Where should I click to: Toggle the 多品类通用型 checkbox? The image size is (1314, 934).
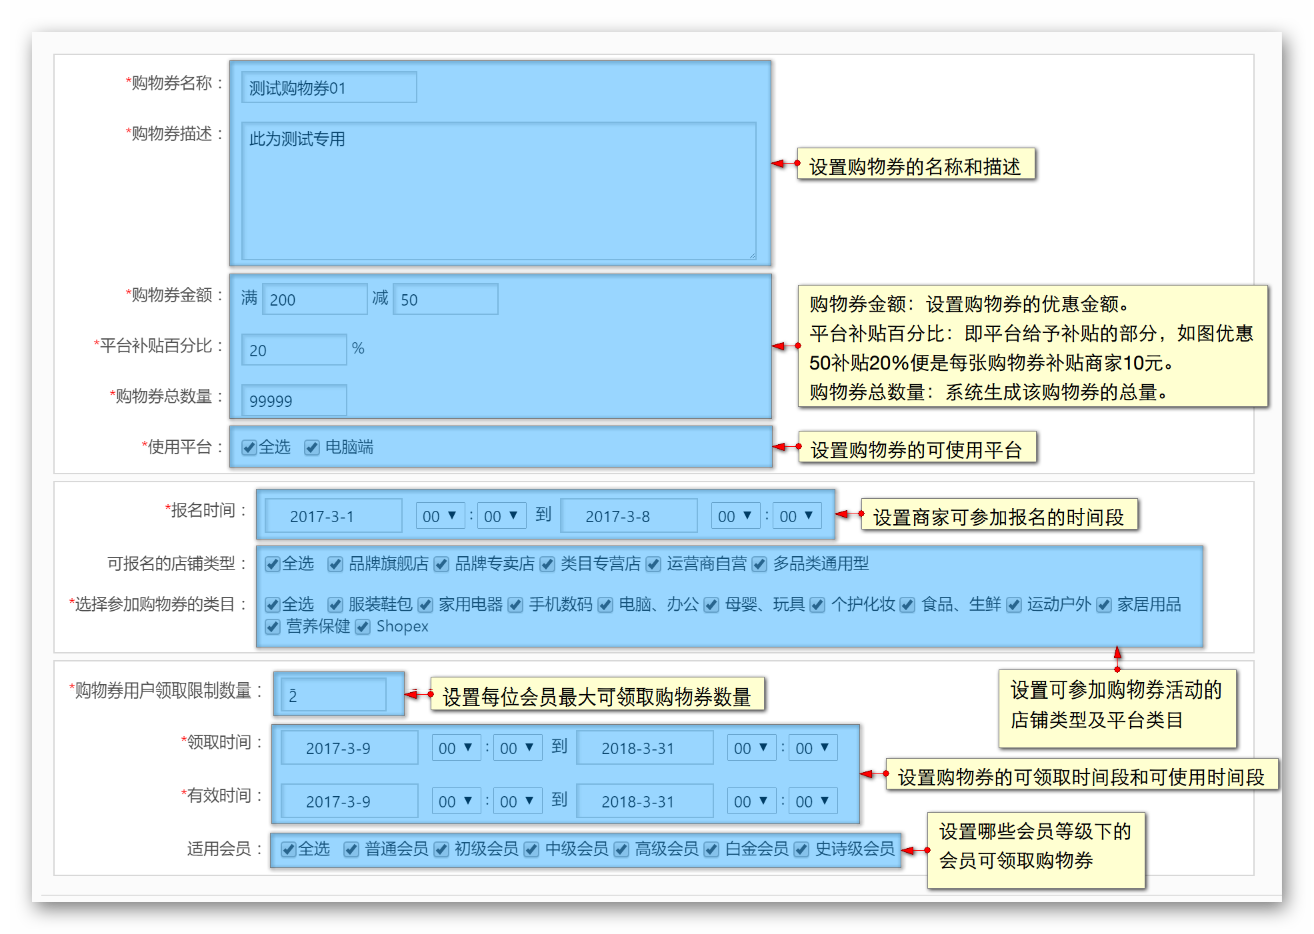[x=759, y=564]
